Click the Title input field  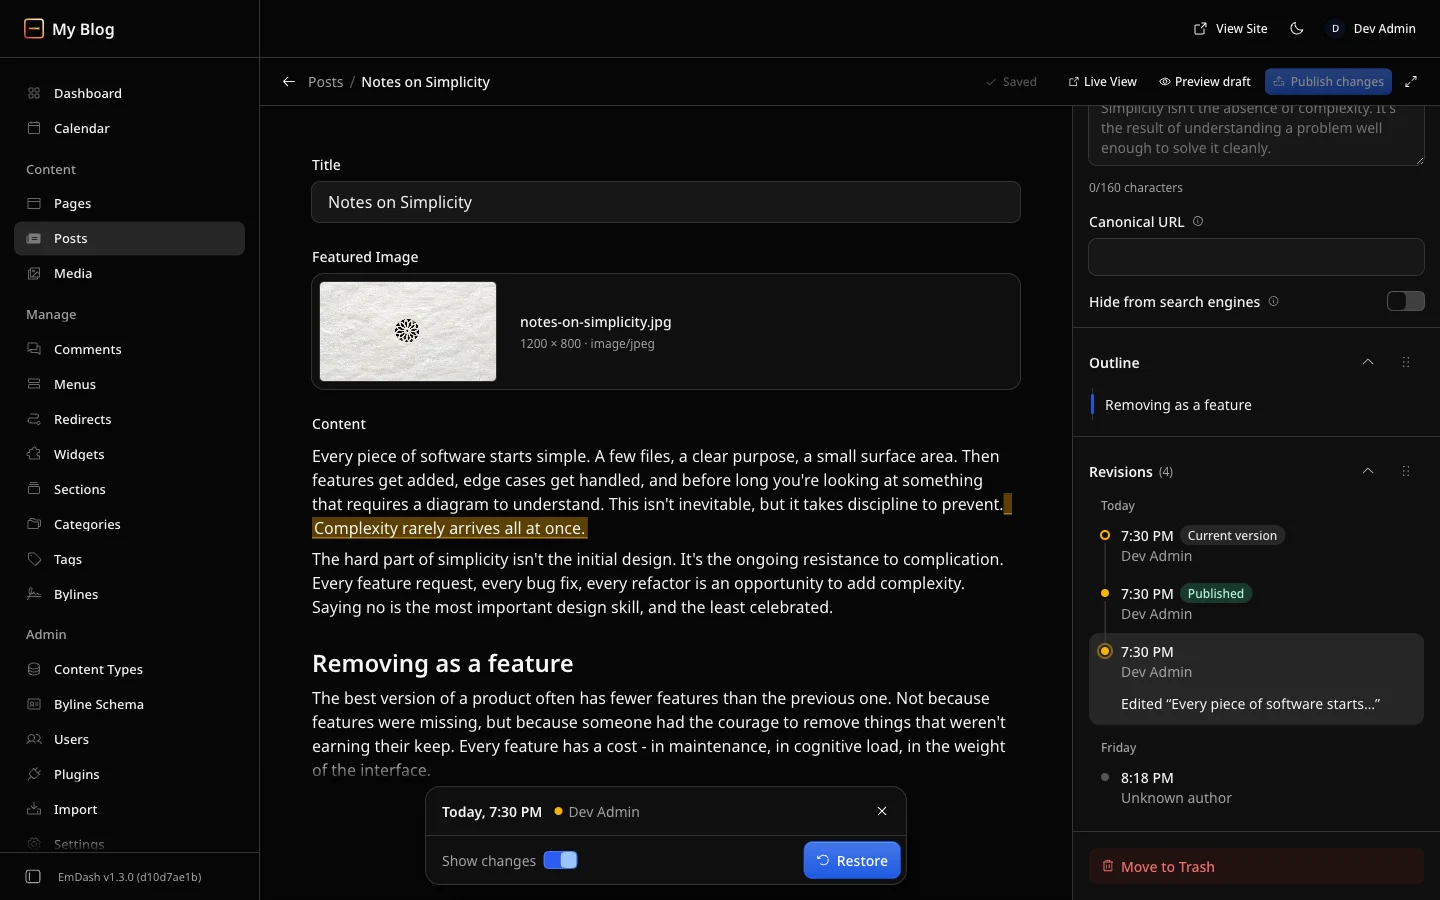666,202
